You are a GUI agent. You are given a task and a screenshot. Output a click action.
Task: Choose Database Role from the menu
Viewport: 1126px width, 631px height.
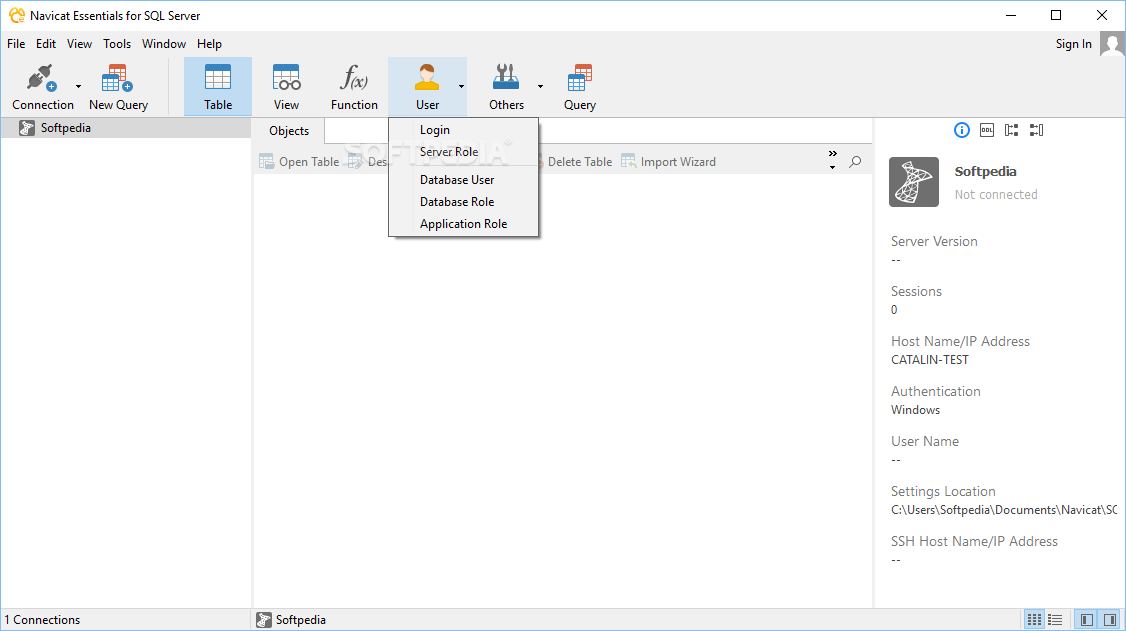[x=463, y=202]
